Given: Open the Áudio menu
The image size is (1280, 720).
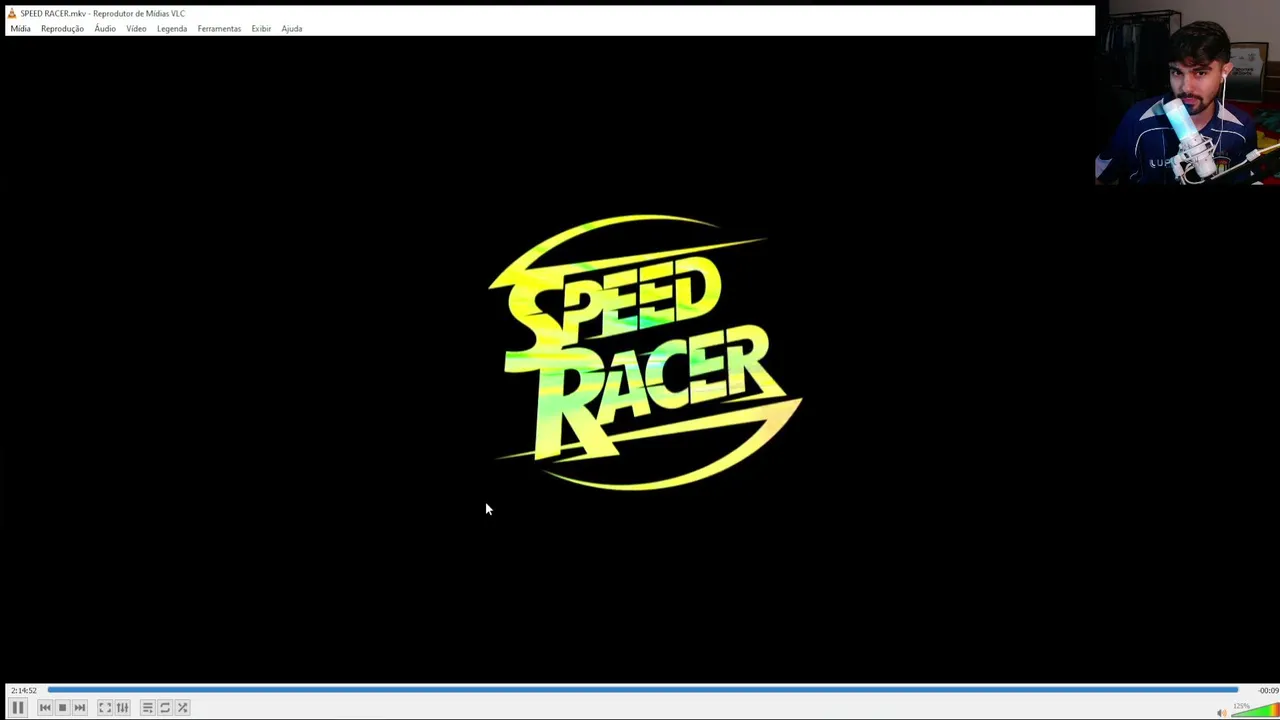Looking at the screenshot, I should click(105, 29).
